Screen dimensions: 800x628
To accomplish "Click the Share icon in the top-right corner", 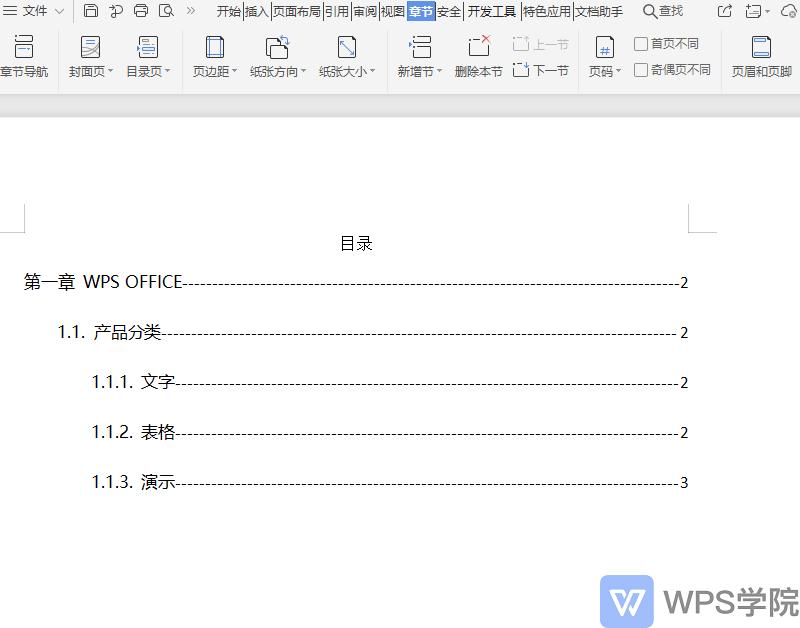I will pyautogui.click(x=723, y=11).
